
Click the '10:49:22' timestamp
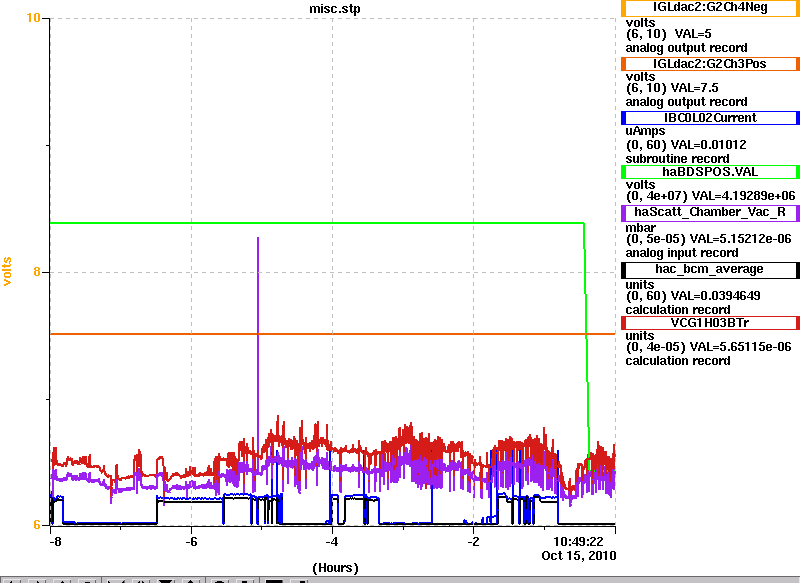tap(578, 541)
